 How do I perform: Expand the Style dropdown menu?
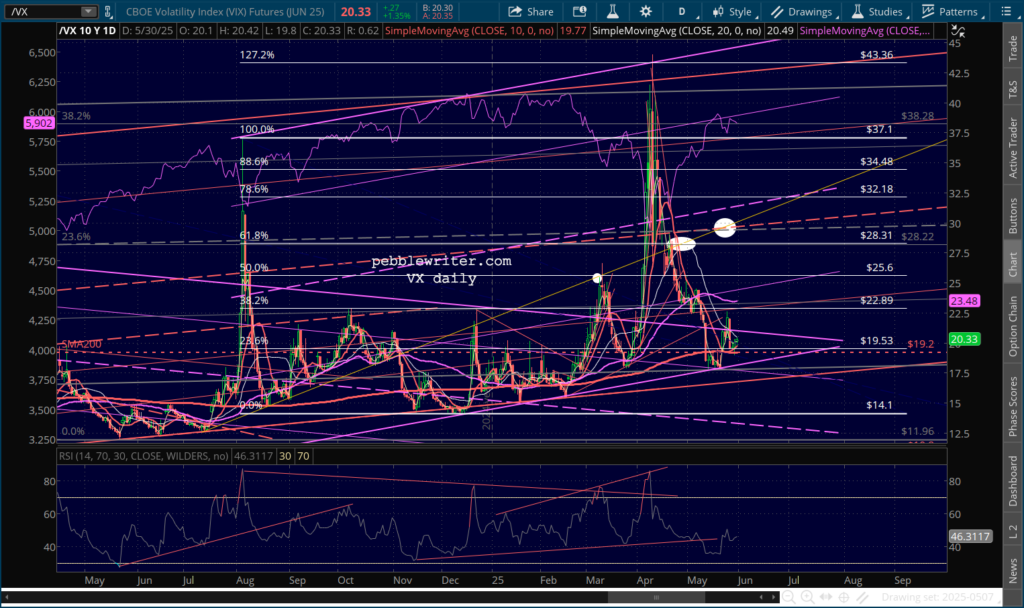coord(732,11)
